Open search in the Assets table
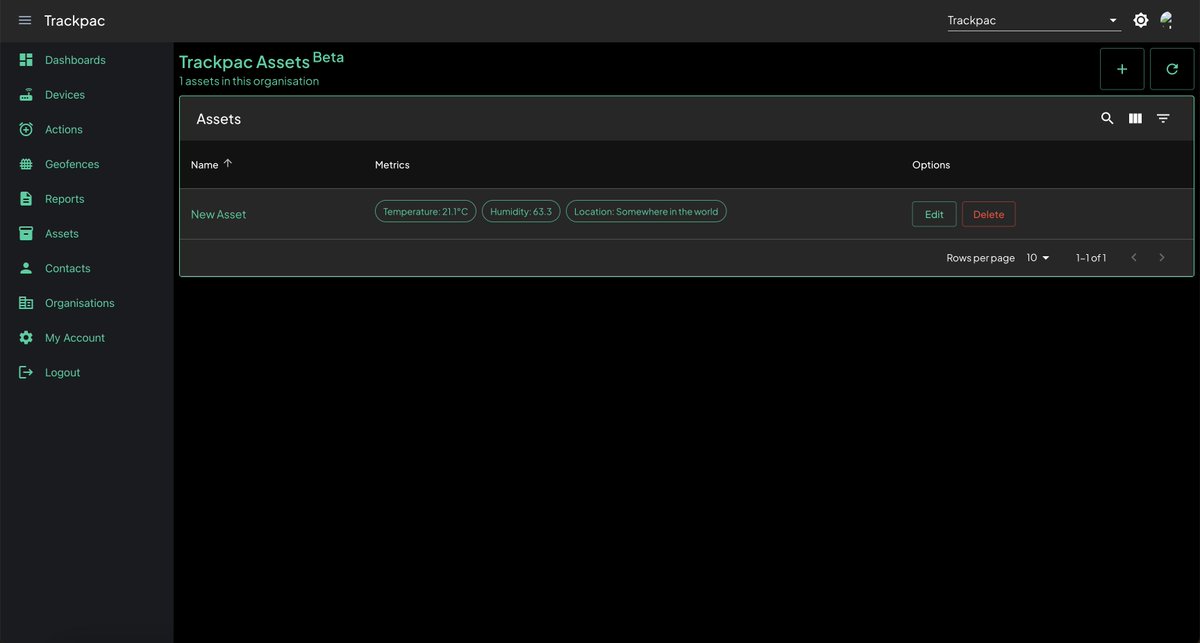1200x643 pixels. click(1107, 118)
